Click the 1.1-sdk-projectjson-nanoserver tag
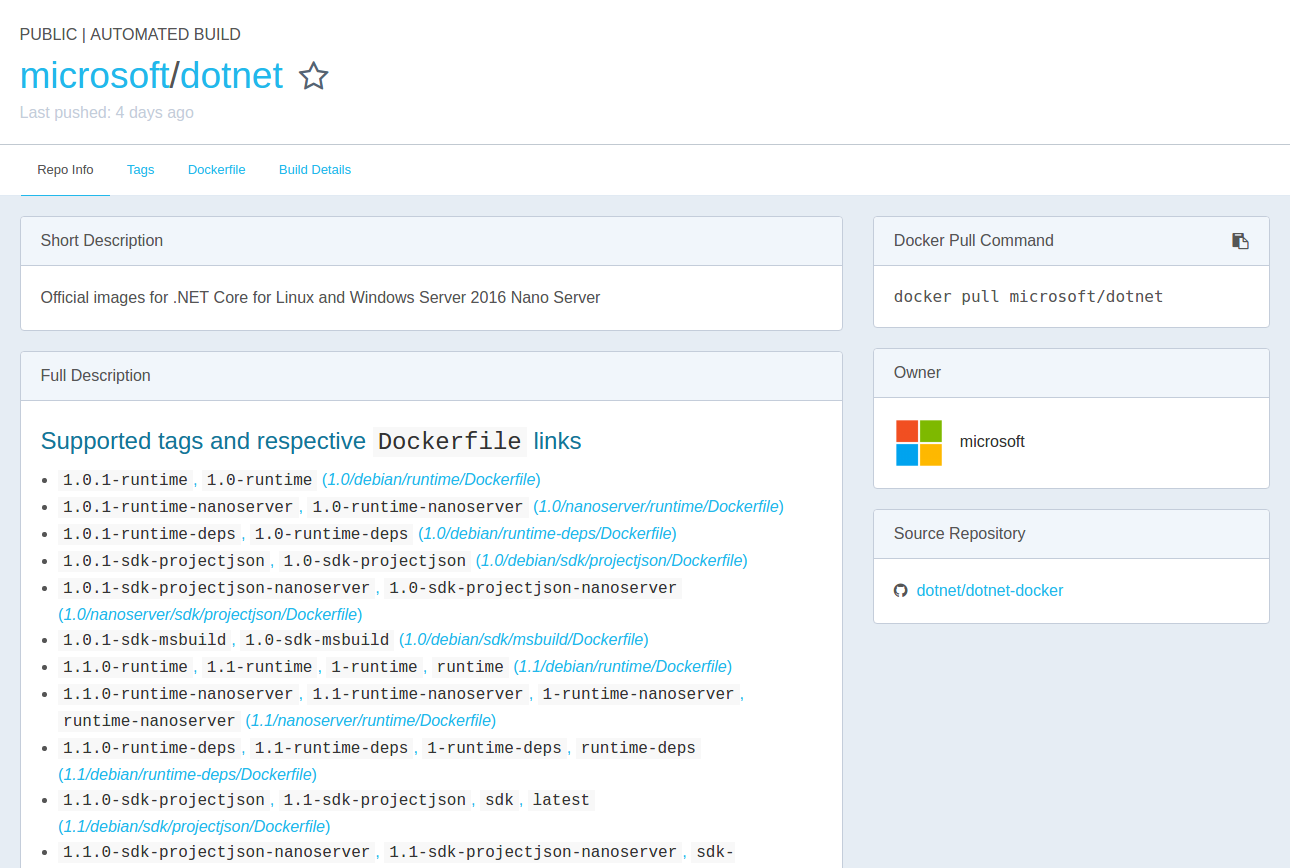 pyautogui.click(x=533, y=852)
